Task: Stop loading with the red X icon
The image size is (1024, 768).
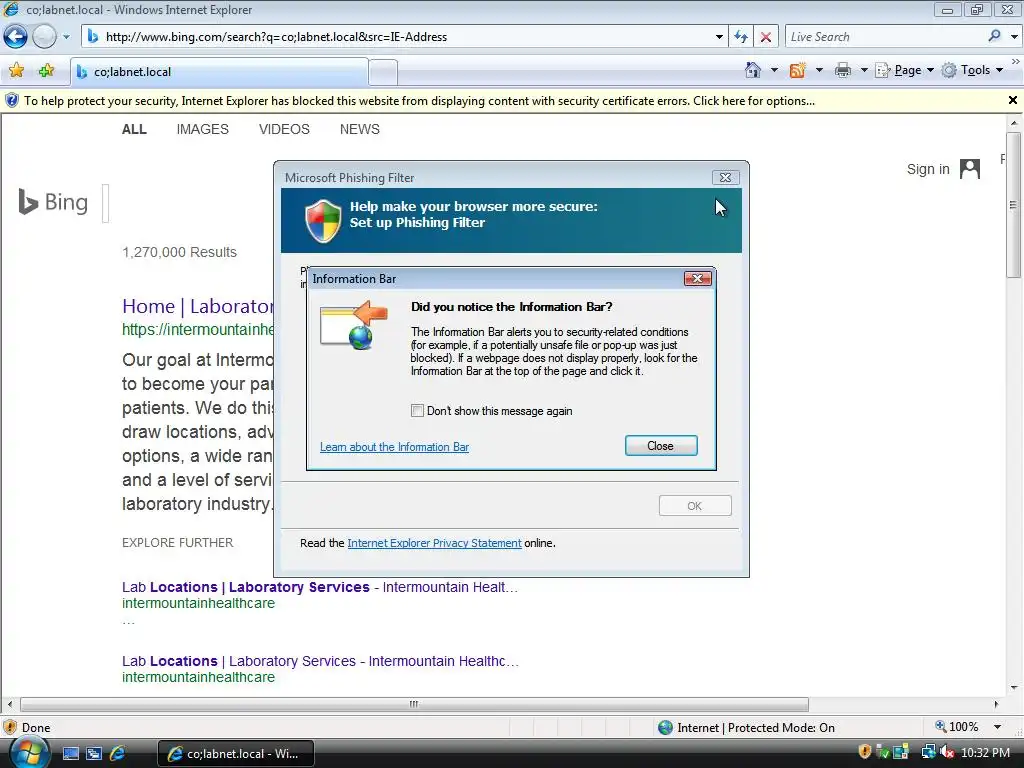Action: (x=765, y=37)
